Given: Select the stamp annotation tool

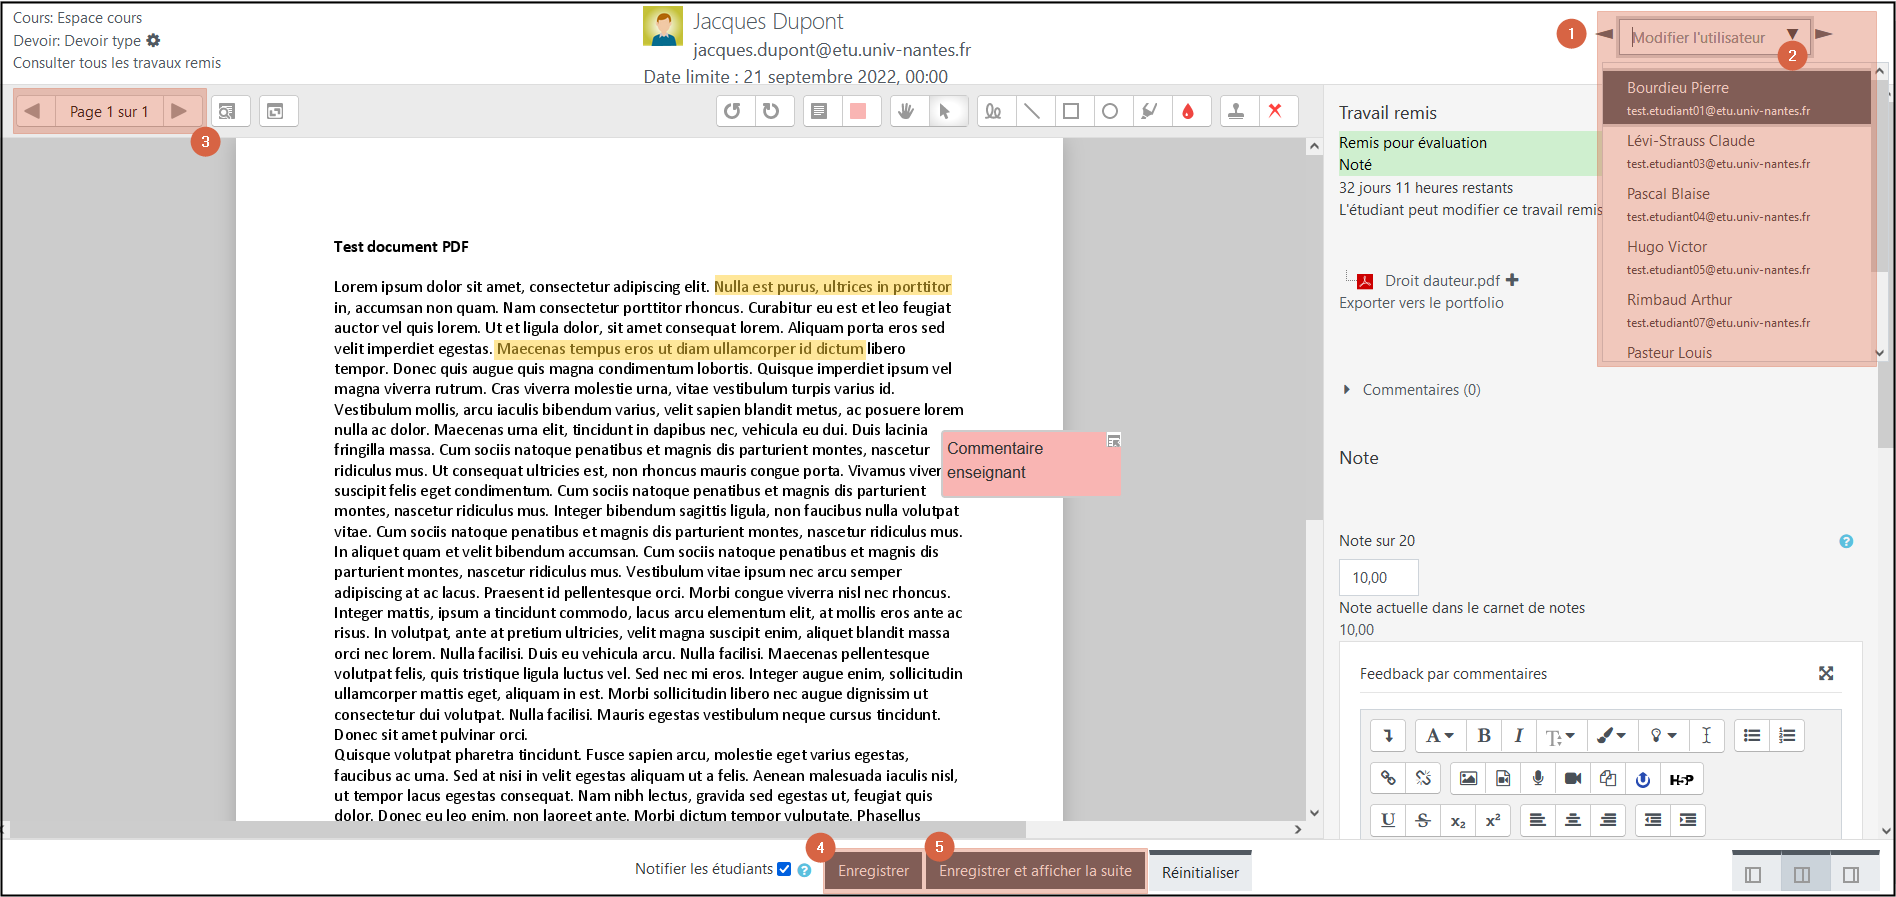Looking at the screenshot, I should pos(1236,111).
